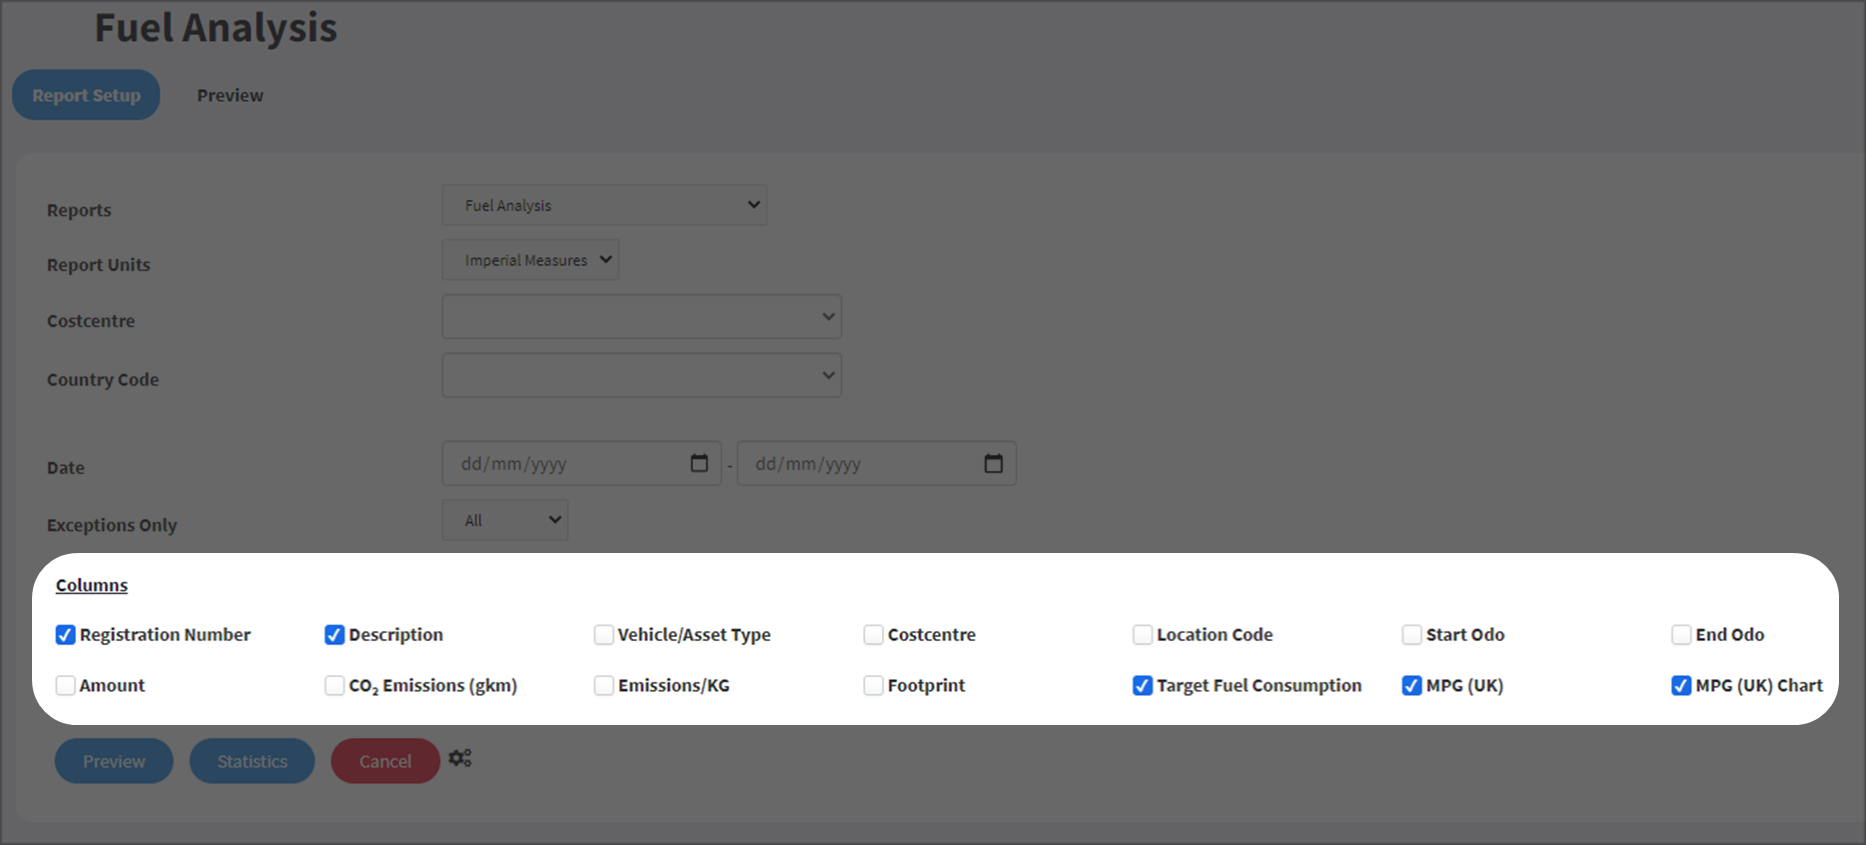Click the Fuel Analysis page title
The width and height of the screenshot is (1866, 845).
(x=216, y=28)
